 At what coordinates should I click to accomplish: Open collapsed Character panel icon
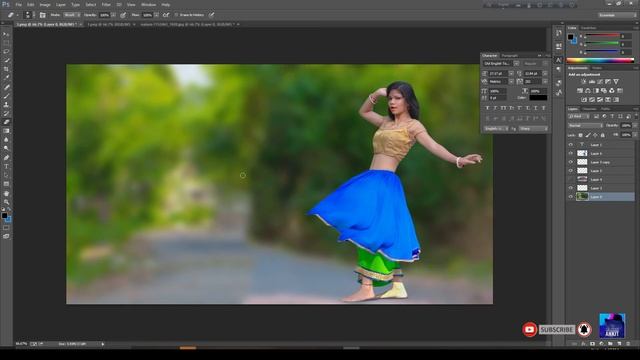(x=558, y=60)
